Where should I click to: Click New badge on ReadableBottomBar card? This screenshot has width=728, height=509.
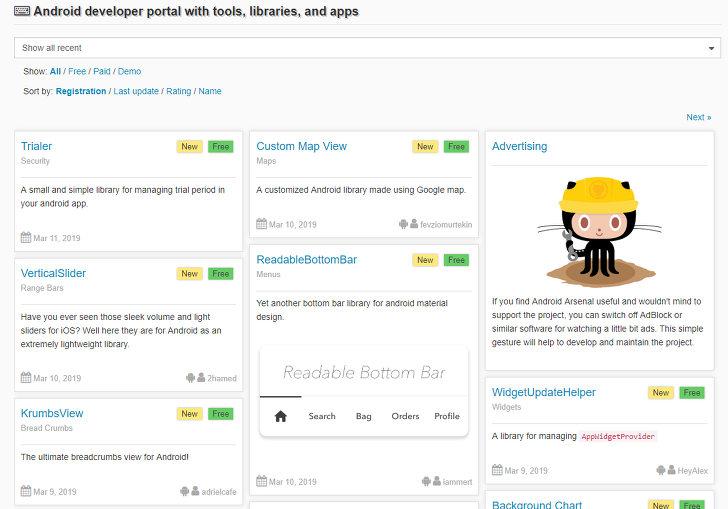pos(425,260)
